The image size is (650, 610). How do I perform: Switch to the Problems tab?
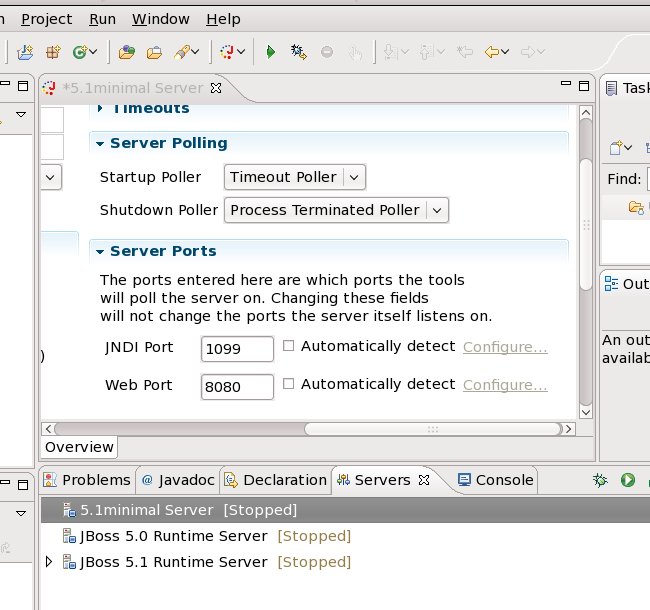tap(87, 480)
